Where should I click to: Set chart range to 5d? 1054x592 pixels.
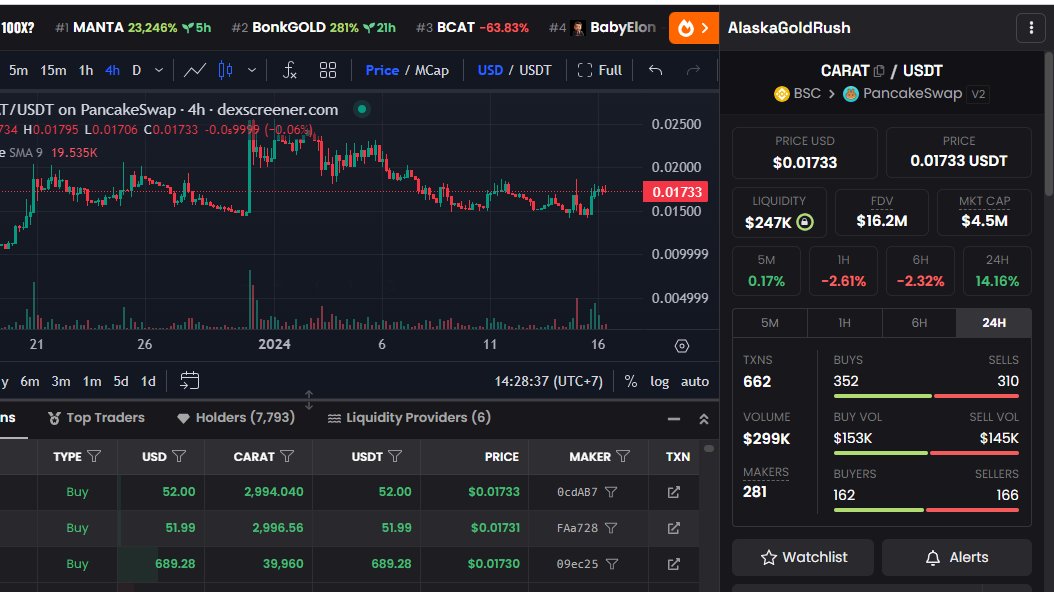[121, 381]
